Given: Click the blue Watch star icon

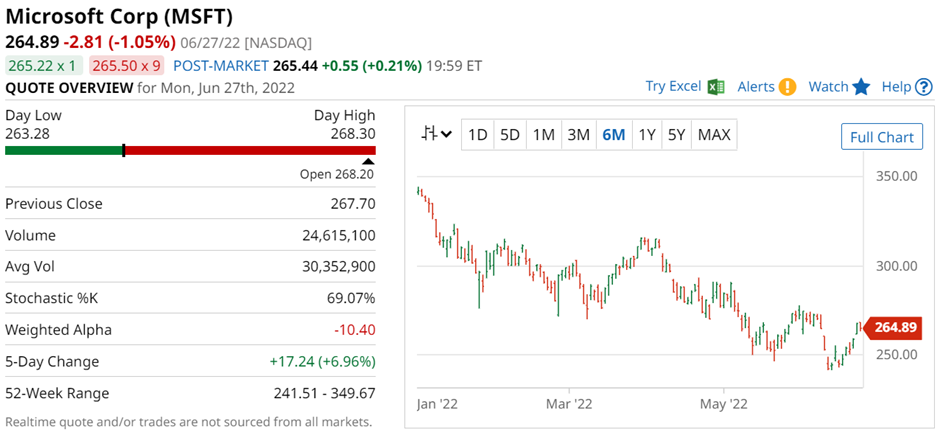Looking at the screenshot, I should (862, 87).
